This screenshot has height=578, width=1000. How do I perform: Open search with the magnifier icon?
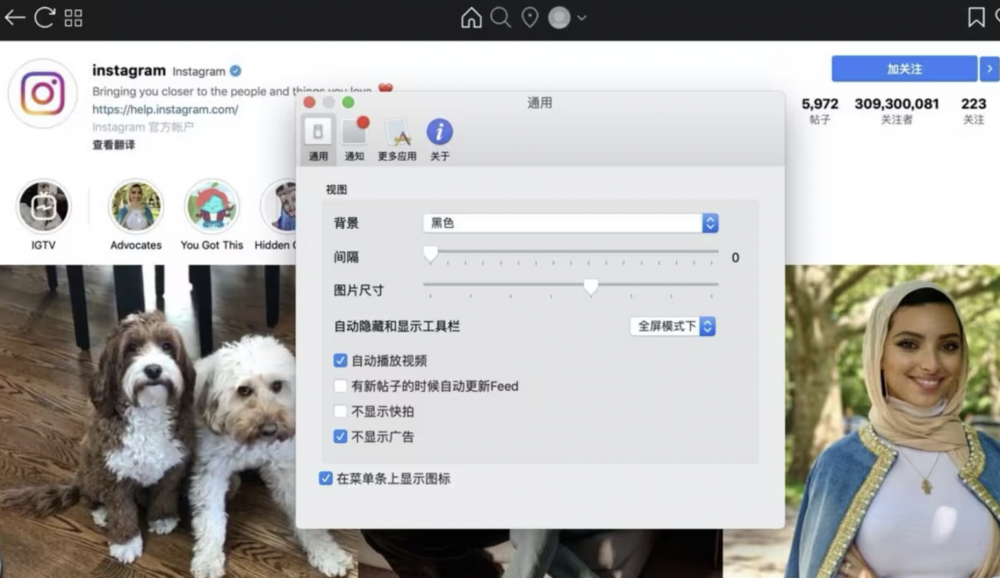501,18
